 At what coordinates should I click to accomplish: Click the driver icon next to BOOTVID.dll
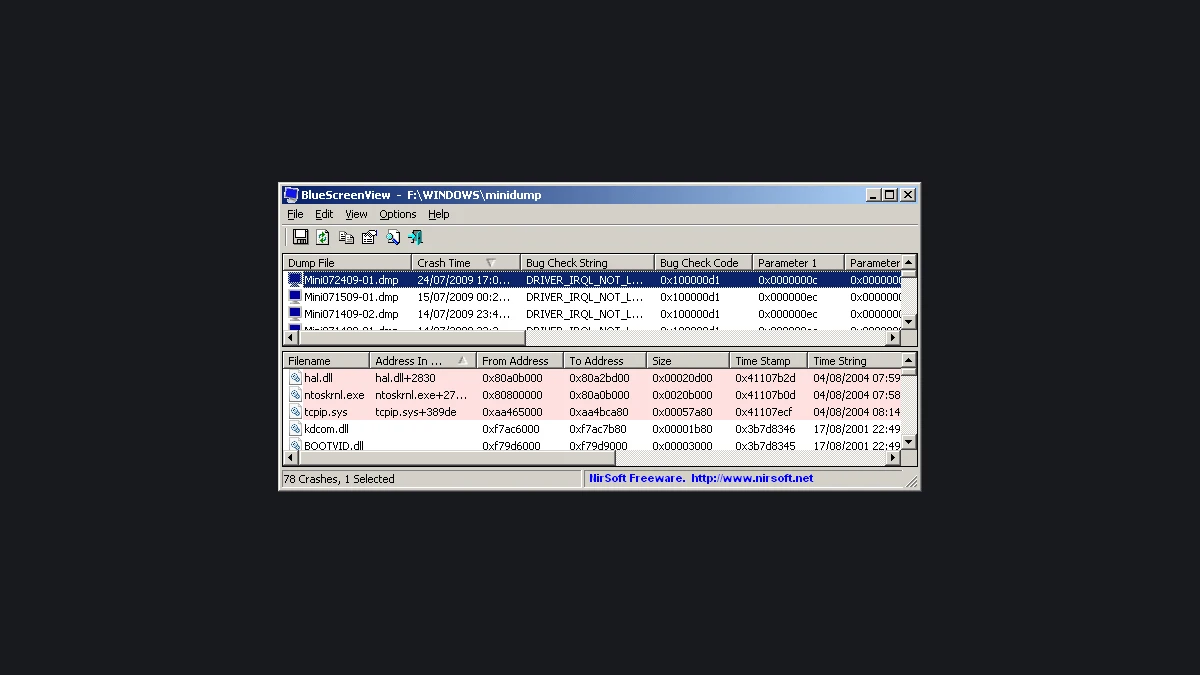[295, 446]
